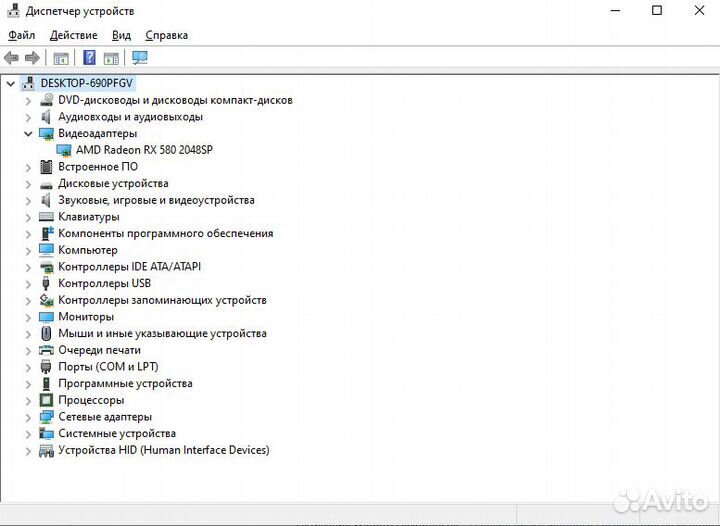Image resolution: width=720 pixels, height=526 pixels.
Task: Click the show/hide console tree toolbar icon
Action: point(61,58)
